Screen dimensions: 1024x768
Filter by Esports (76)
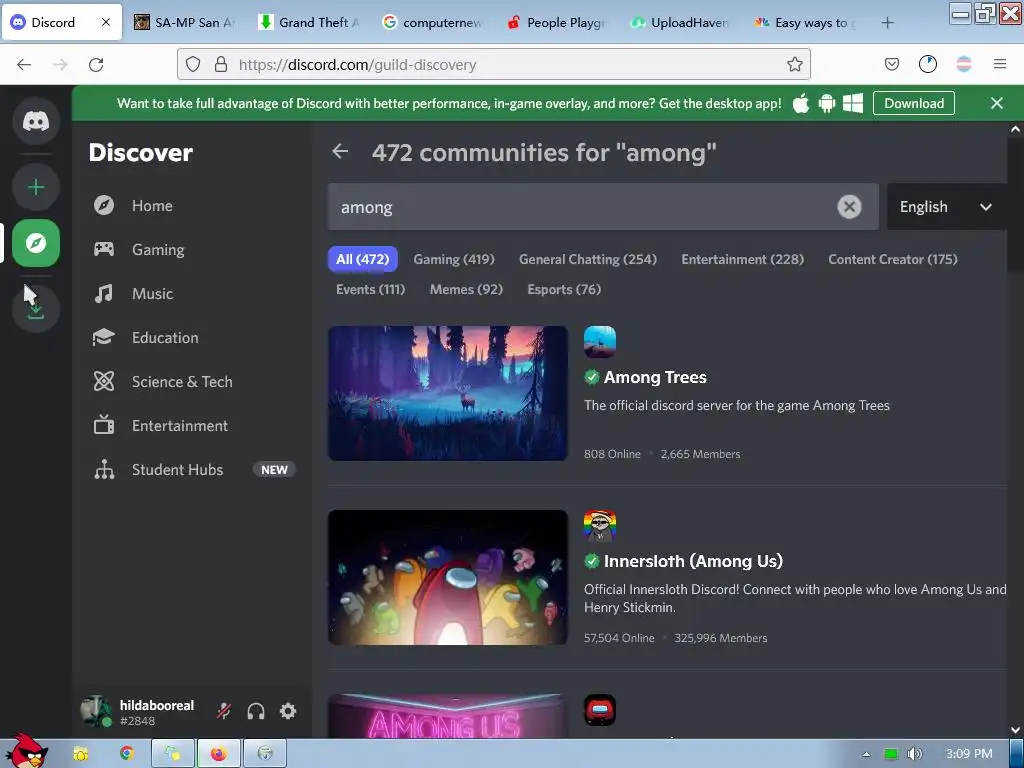pyautogui.click(x=564, y=289)
